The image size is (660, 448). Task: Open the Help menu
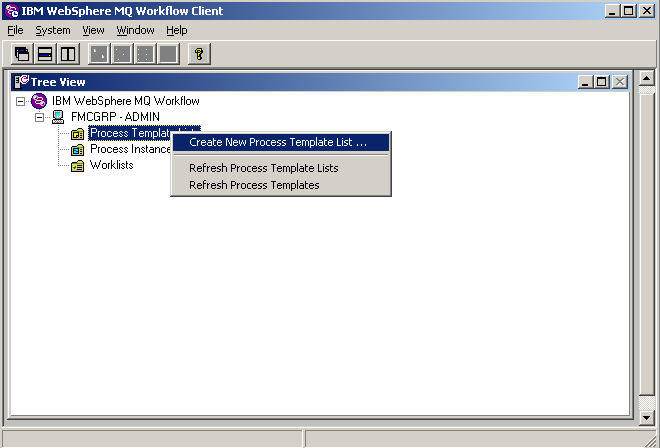point(177,30)
